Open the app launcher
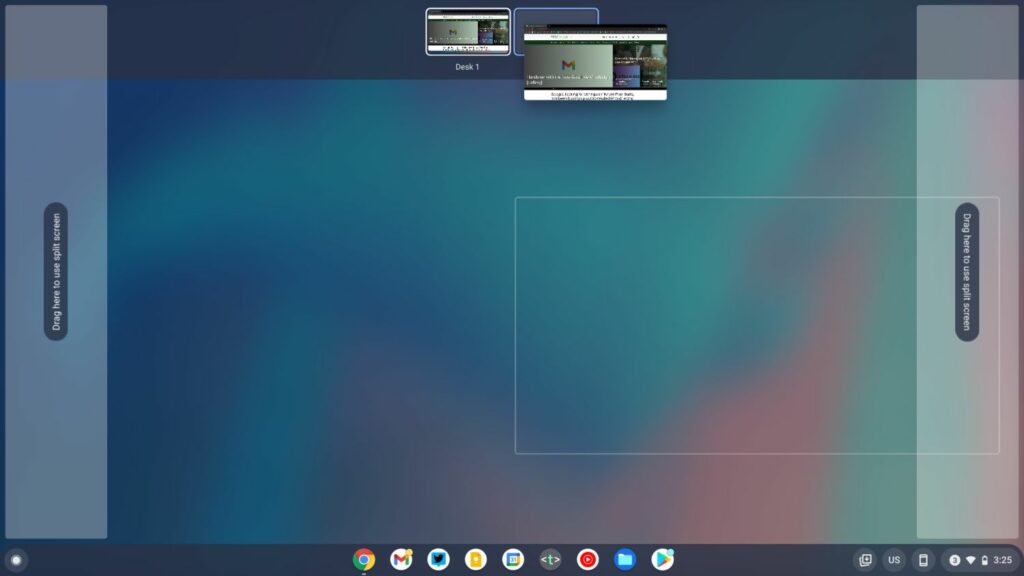 (14, 561)
